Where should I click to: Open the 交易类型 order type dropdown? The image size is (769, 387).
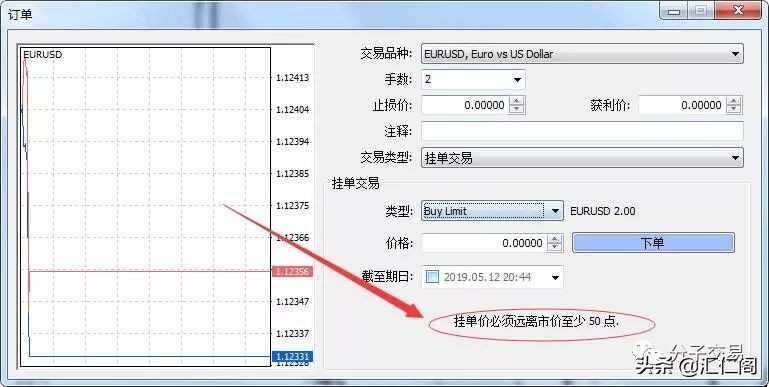point(582,158)
